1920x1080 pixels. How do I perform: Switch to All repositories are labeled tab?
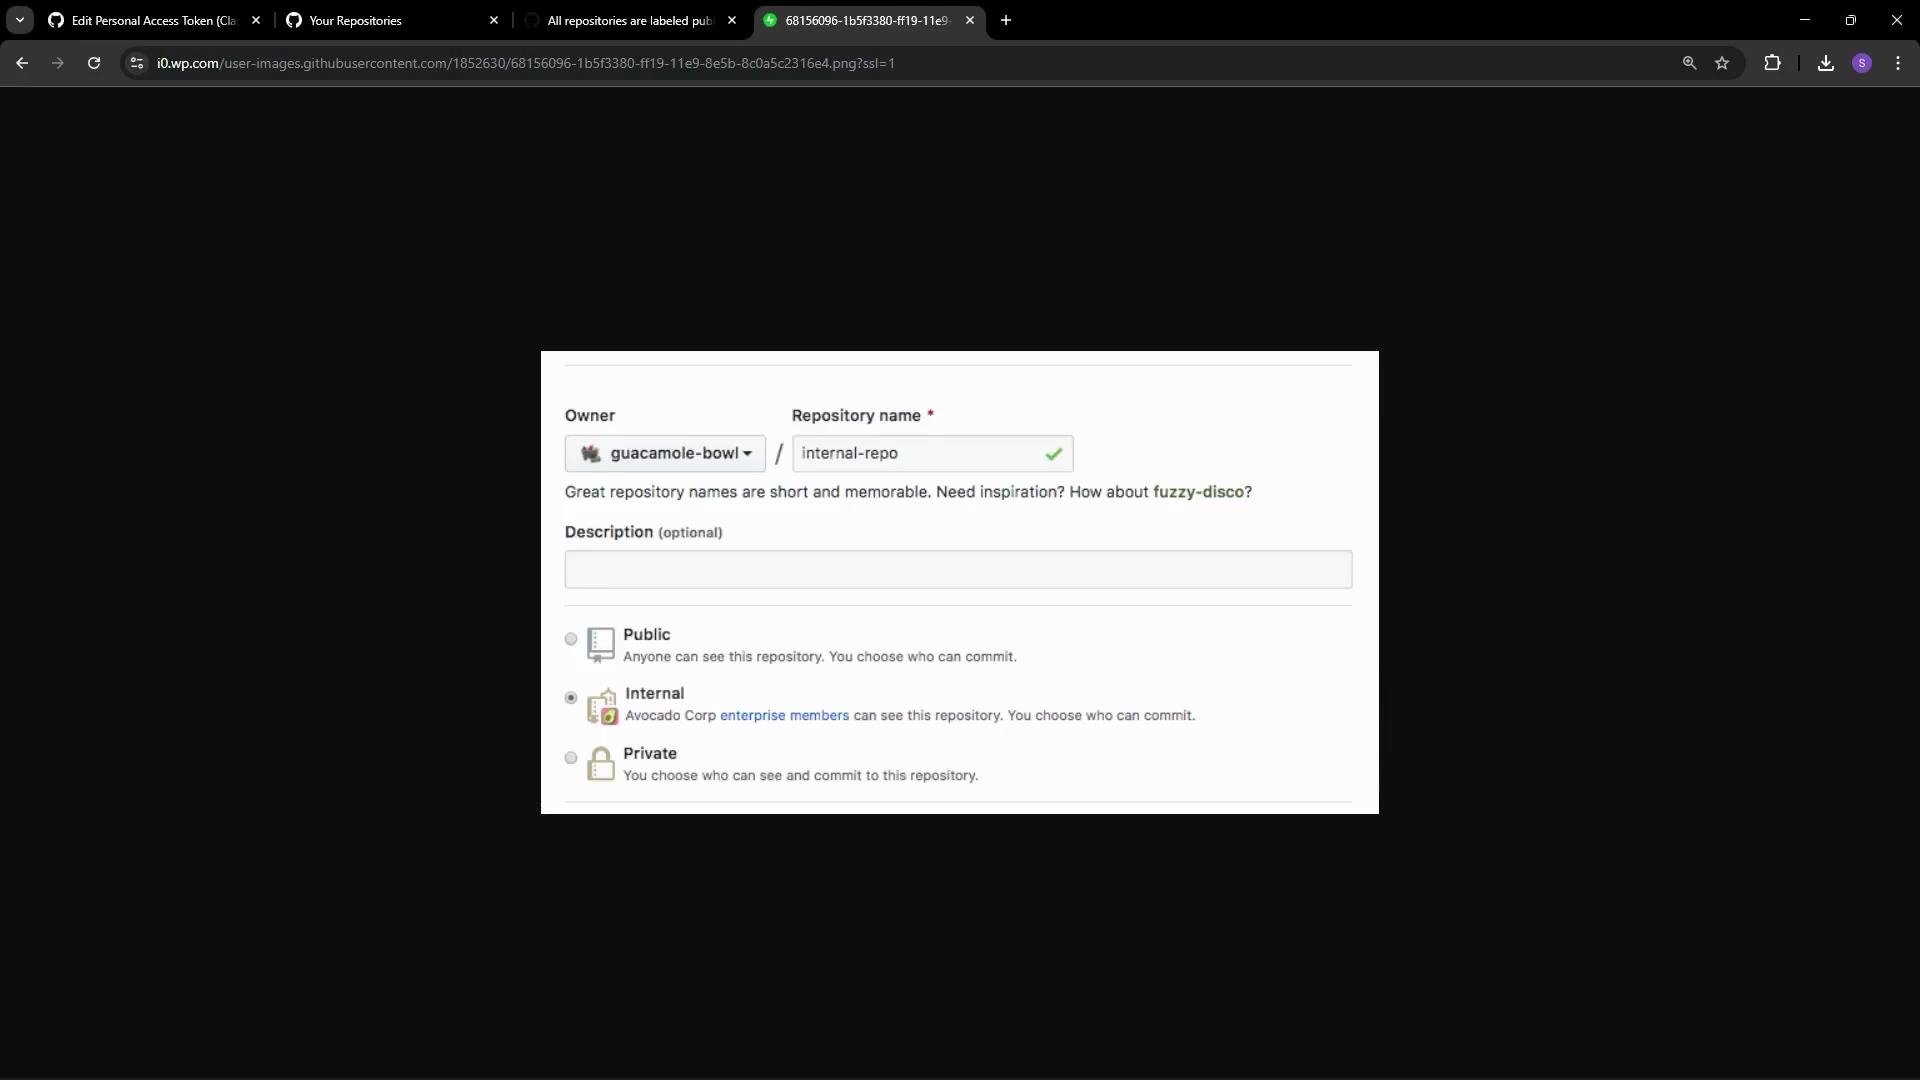[629, 20]
